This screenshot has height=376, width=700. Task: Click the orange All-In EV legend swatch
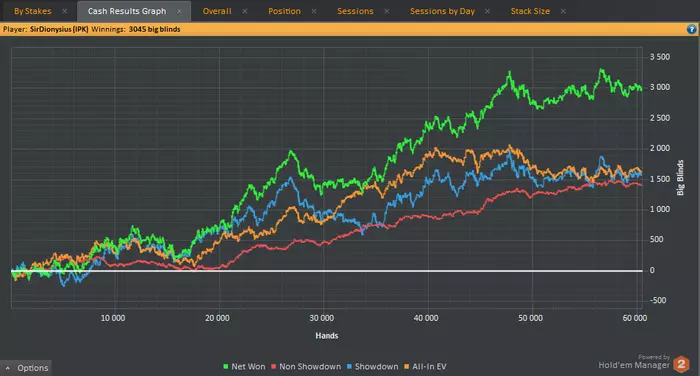[x=407, y=367]
